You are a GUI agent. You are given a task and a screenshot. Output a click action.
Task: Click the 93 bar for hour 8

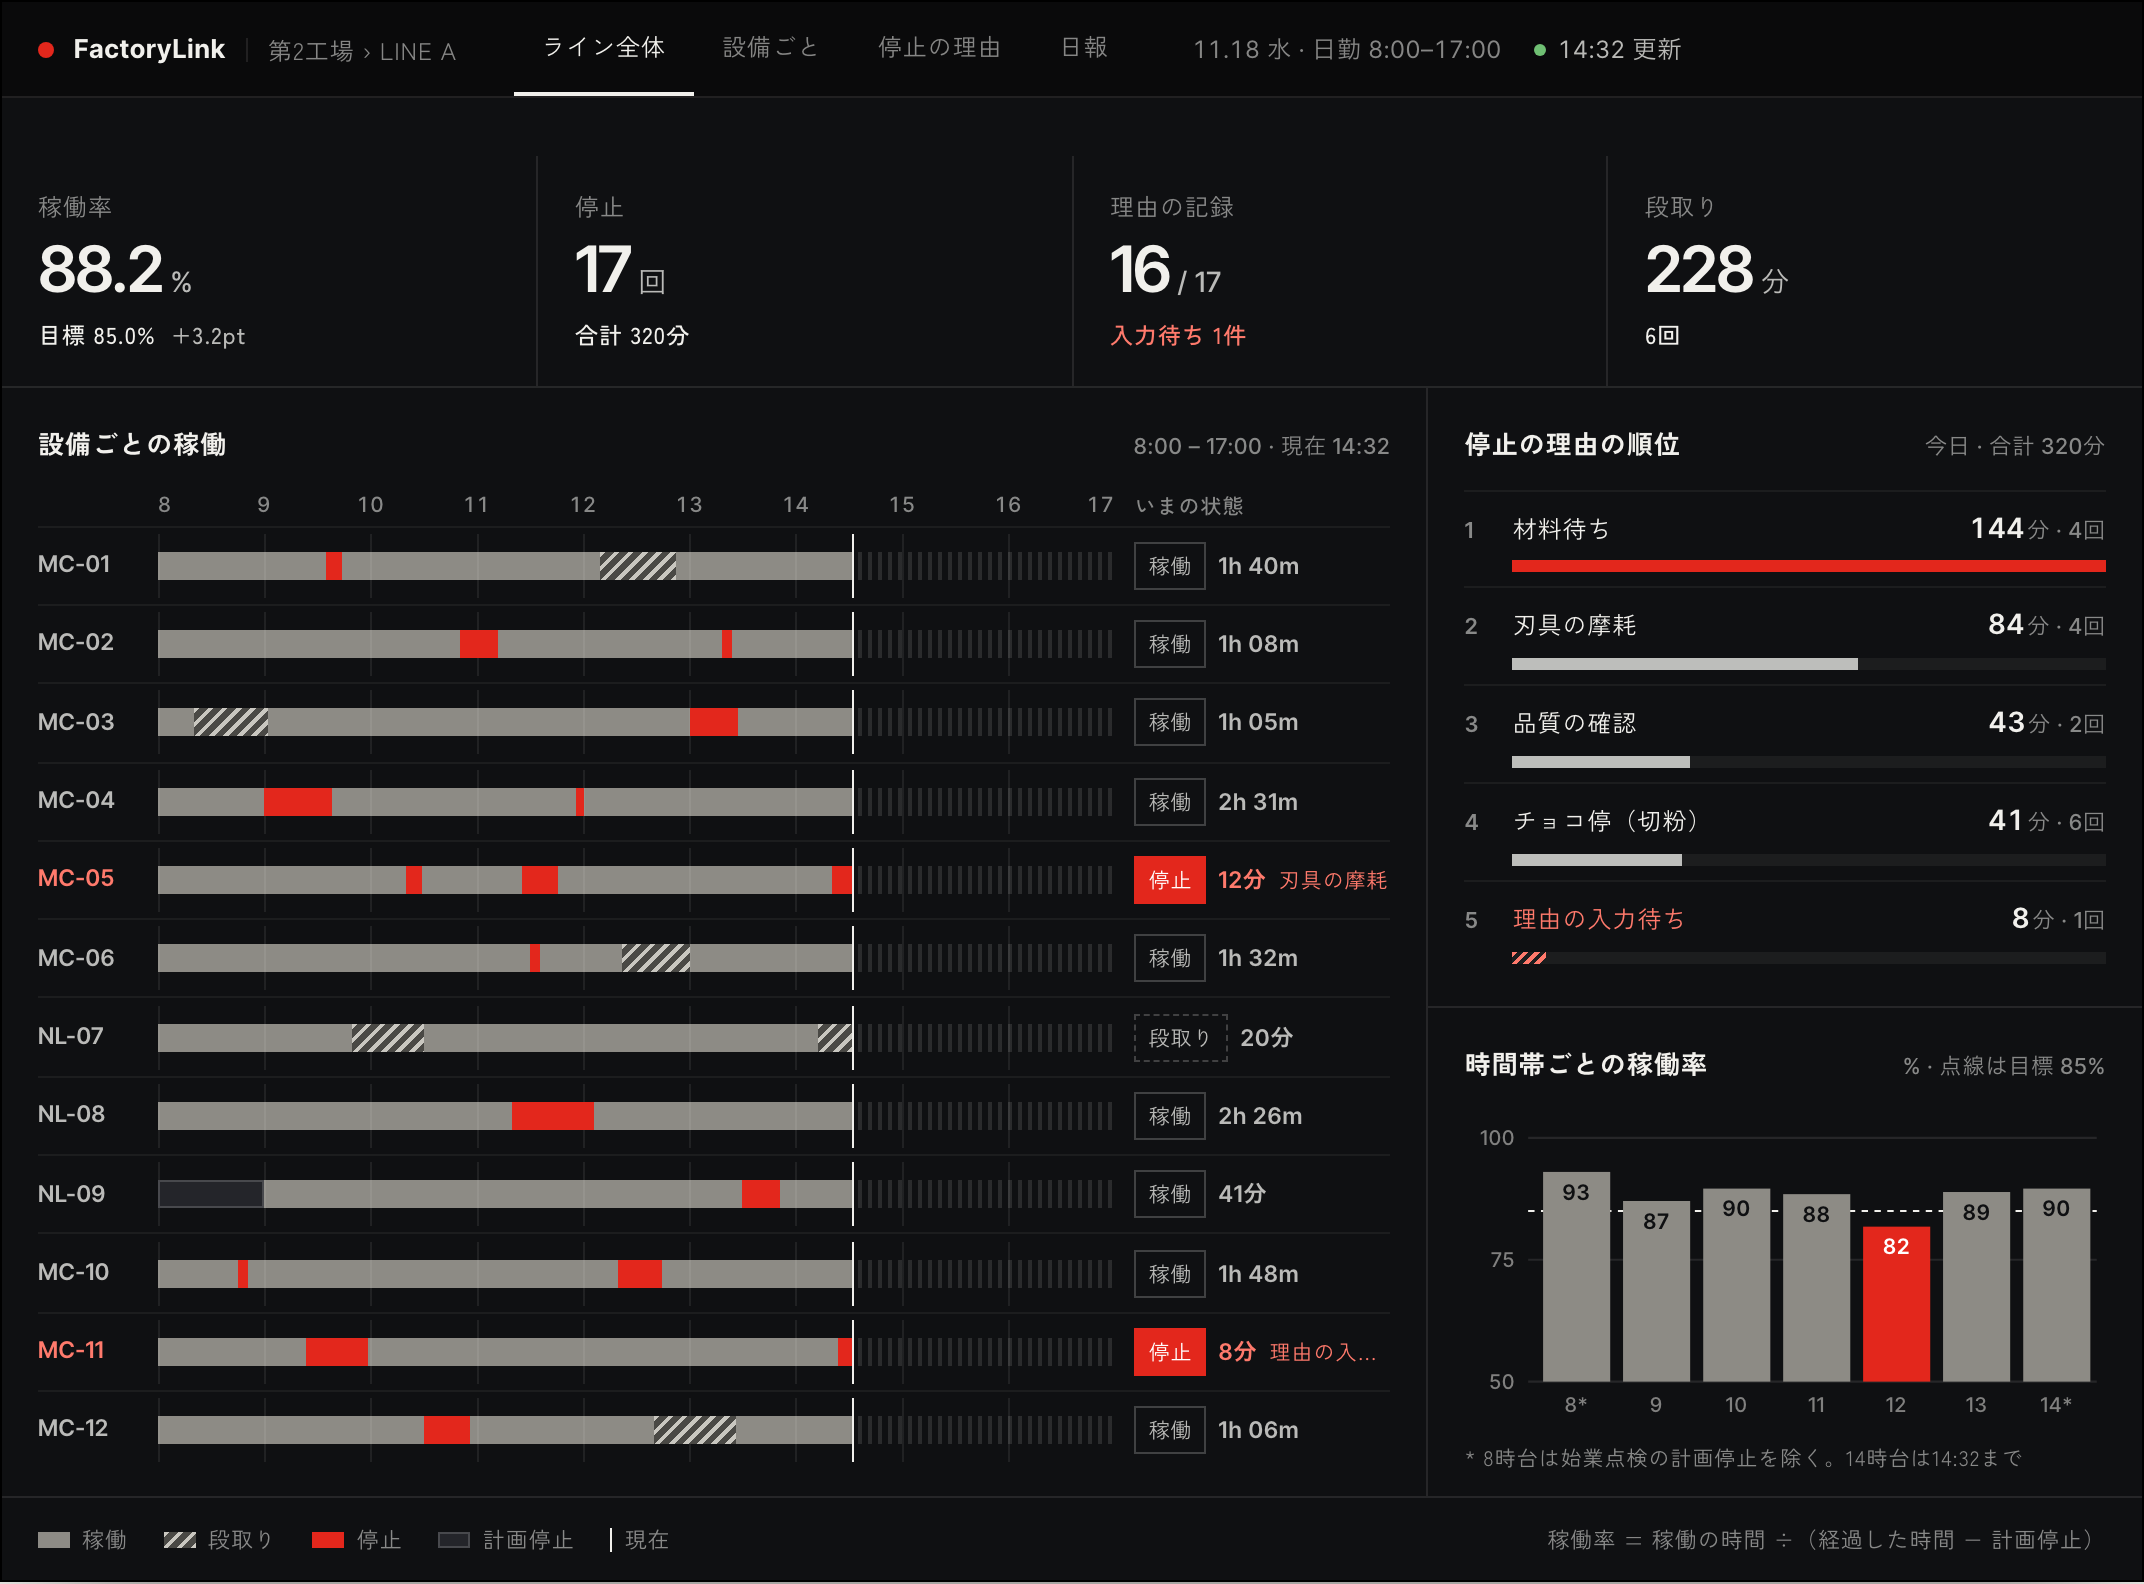(1576, 1277)
